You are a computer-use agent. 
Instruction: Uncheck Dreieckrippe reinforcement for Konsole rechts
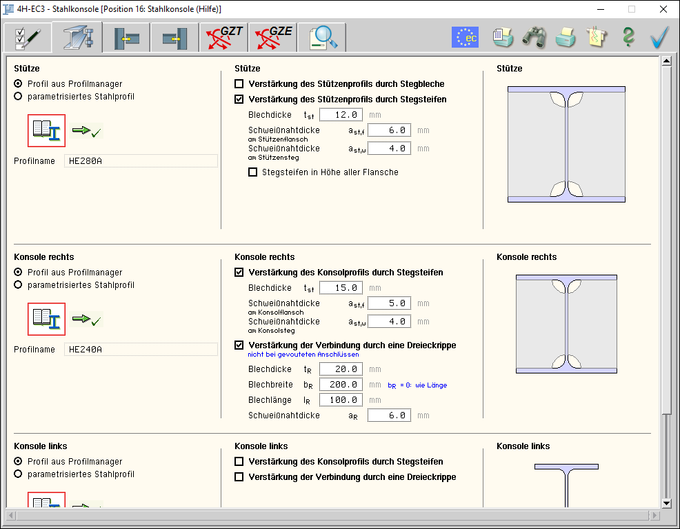coord(239,345)
